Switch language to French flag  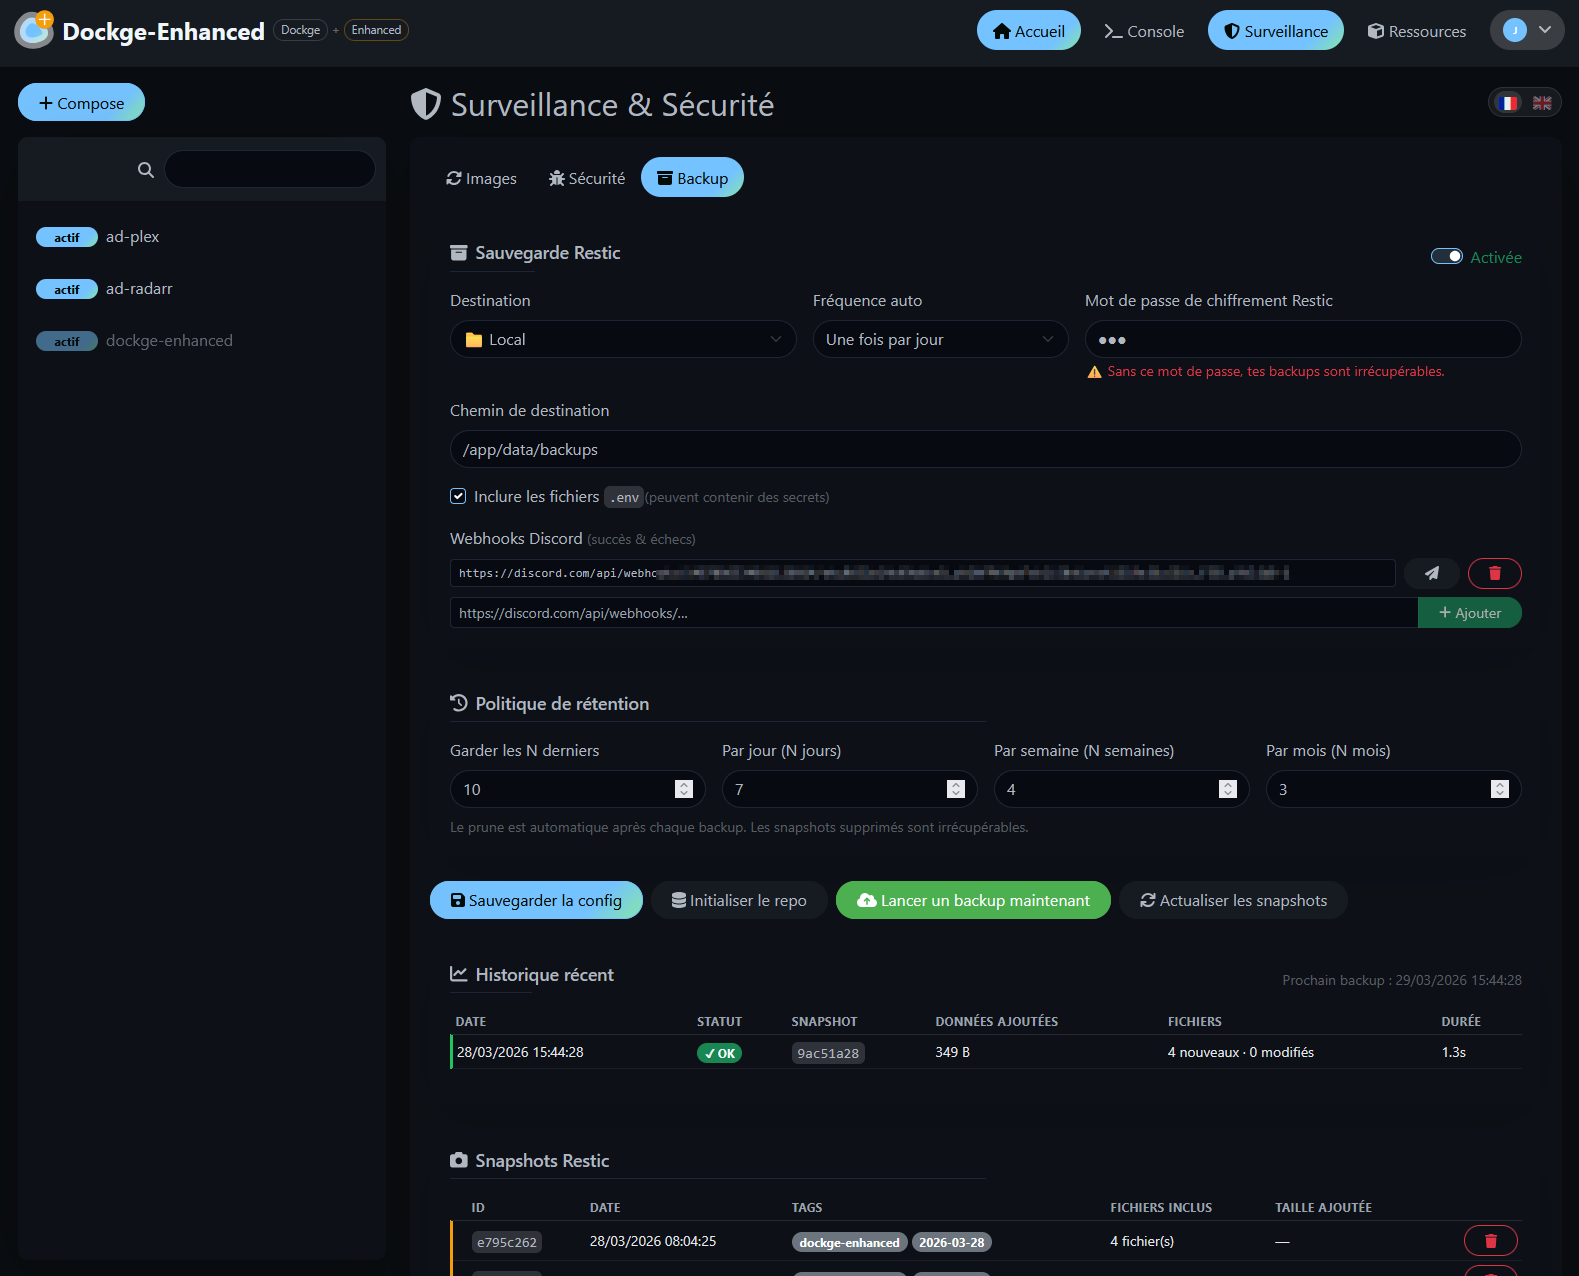[1507, 103]
